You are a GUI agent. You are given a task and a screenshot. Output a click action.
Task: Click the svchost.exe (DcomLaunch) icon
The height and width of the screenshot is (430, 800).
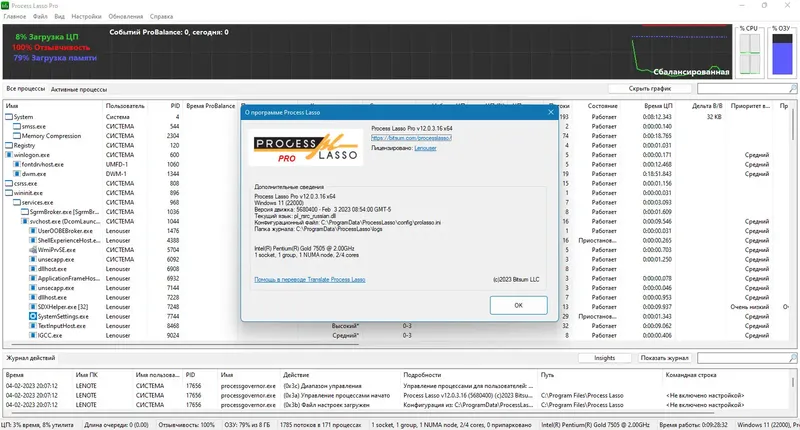point(24,221)
